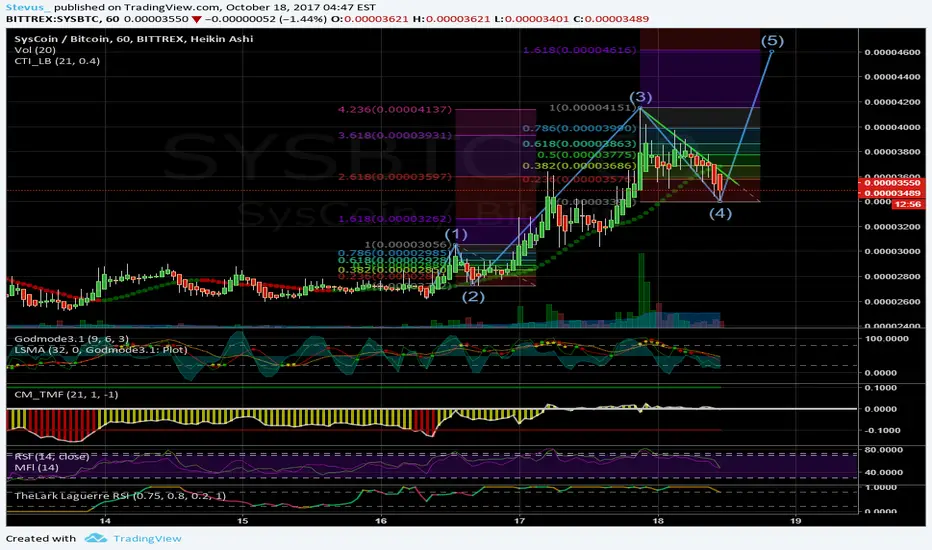Click Fib level 1(0.00004151)
The height and width of the screenshot is (550, 932).
click(x=592, y=108)
